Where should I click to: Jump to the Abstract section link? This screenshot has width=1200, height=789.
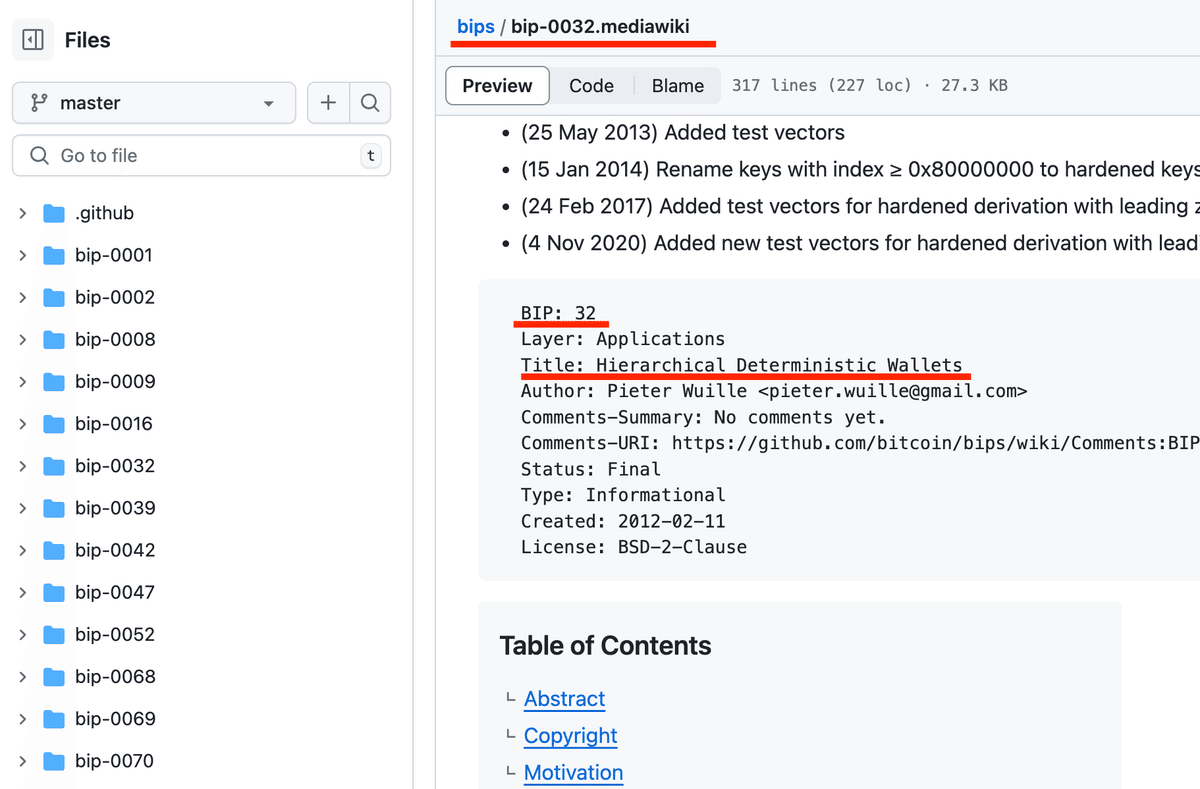coord(564,699)
